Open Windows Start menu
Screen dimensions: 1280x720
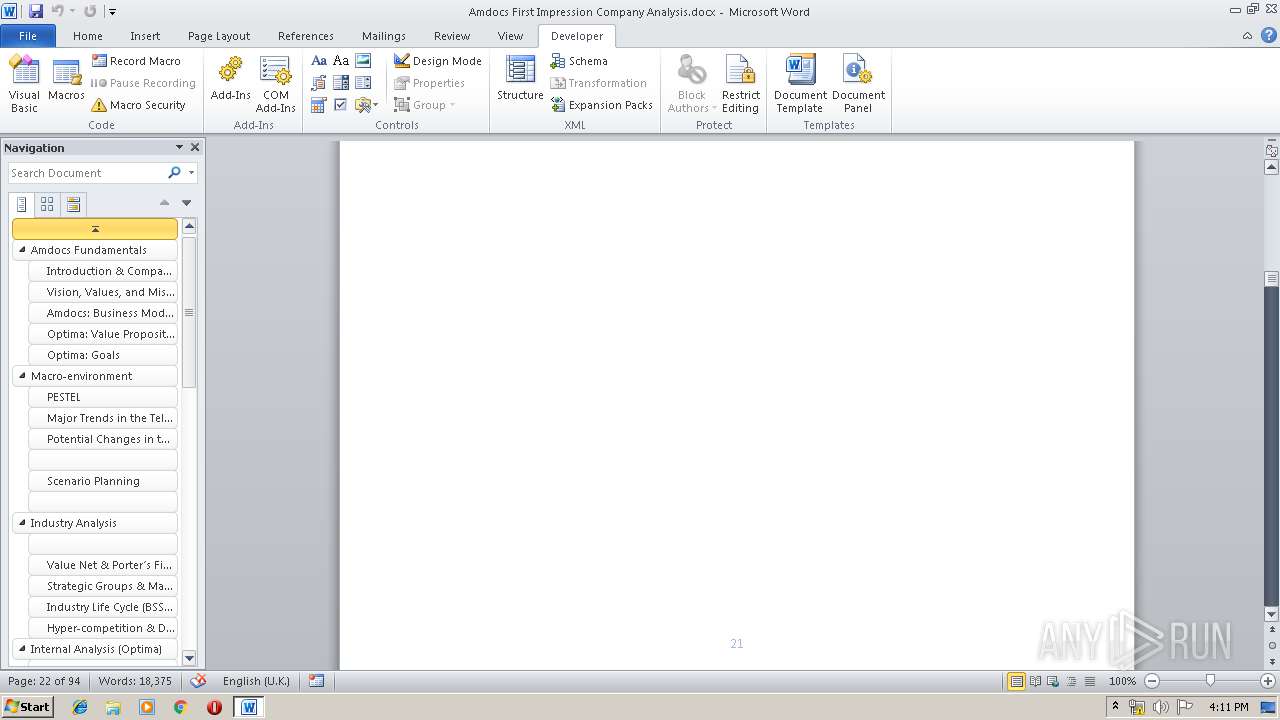[x=28, y=706]
